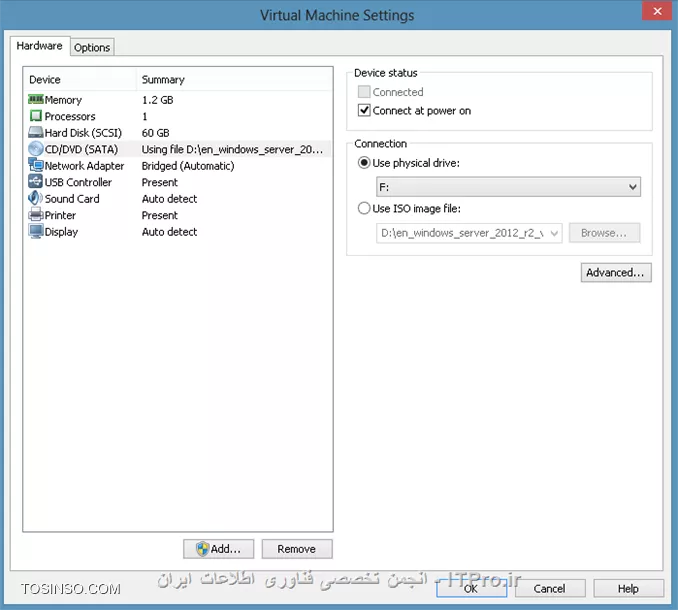Select Use physical drive radio option
This screenshot has width=678, height=610.
tap(364, 163)
